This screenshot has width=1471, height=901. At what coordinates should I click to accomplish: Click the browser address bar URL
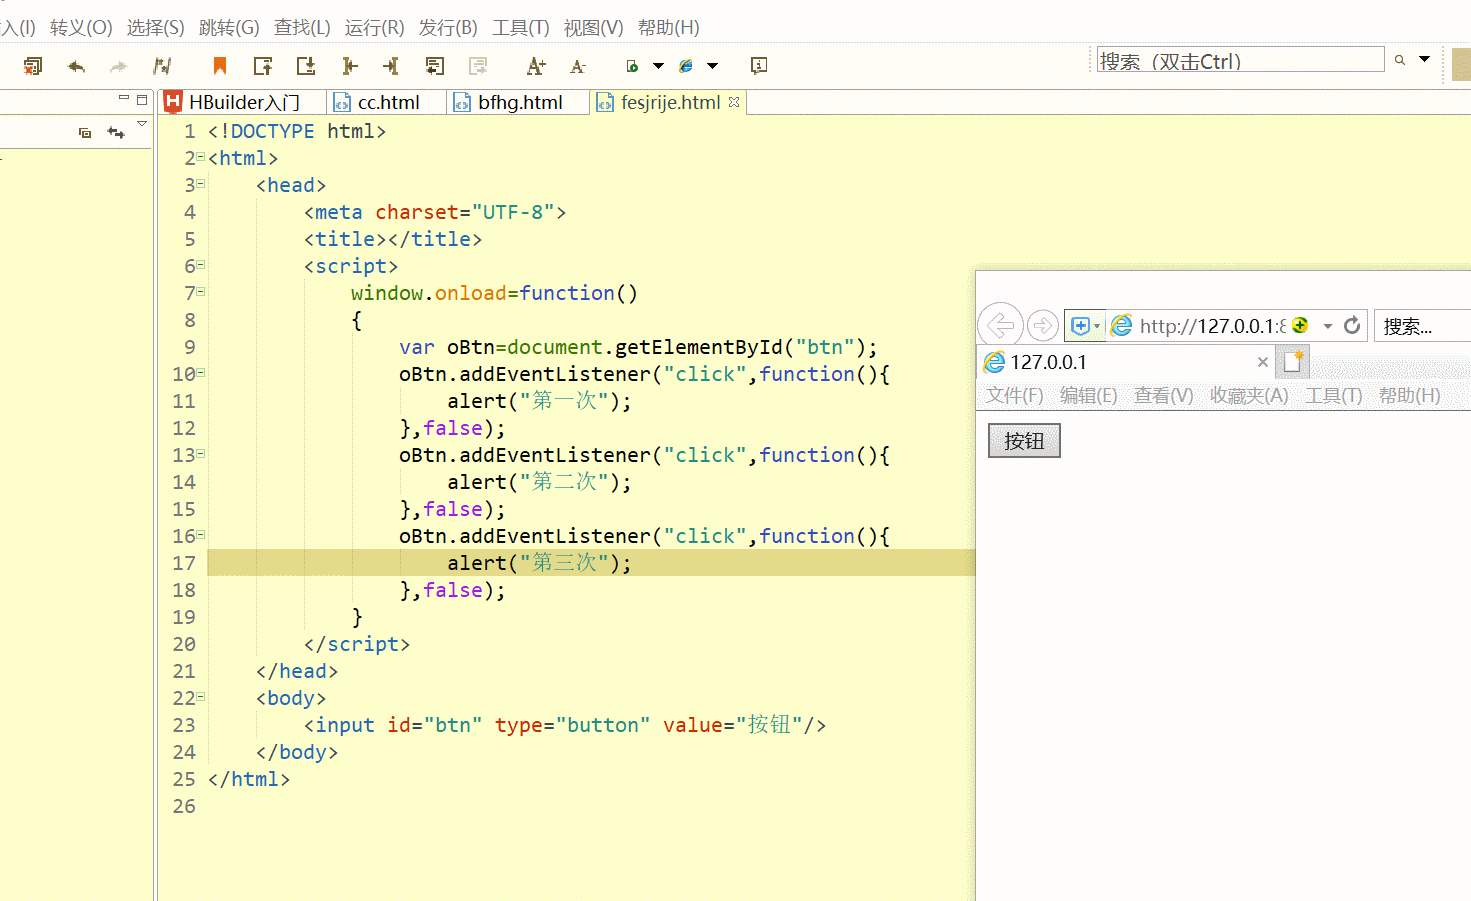[1212, 326]
